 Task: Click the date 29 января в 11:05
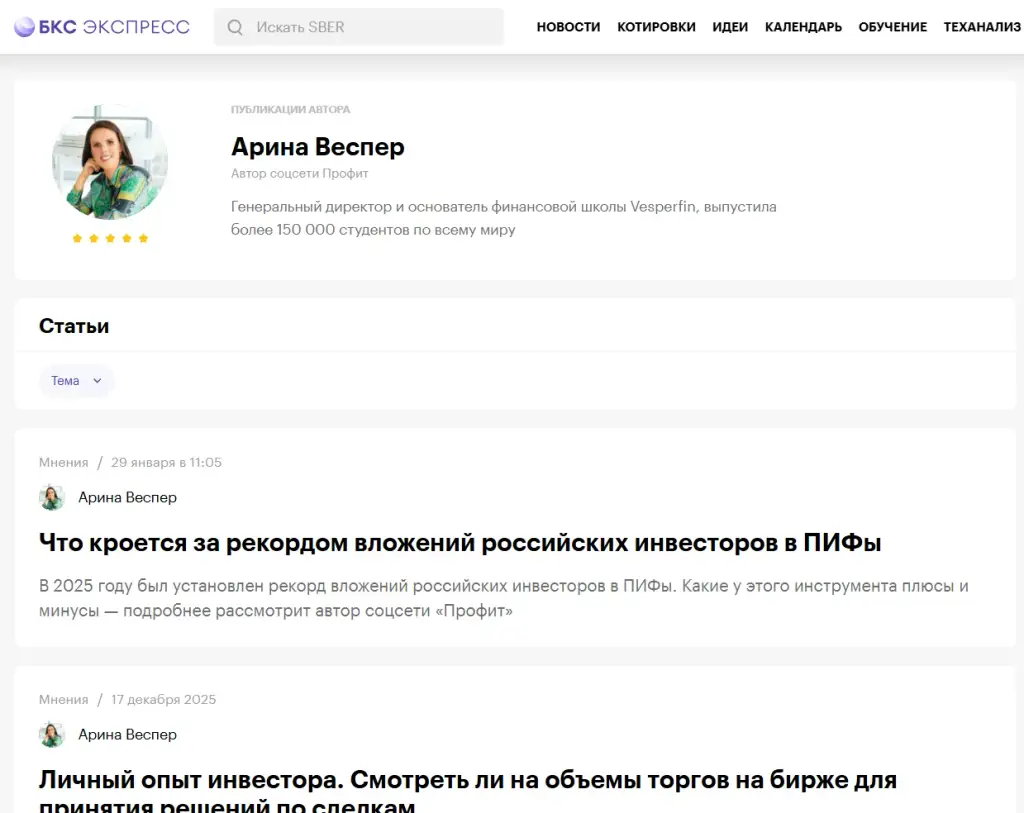click(x=167, y=462)
